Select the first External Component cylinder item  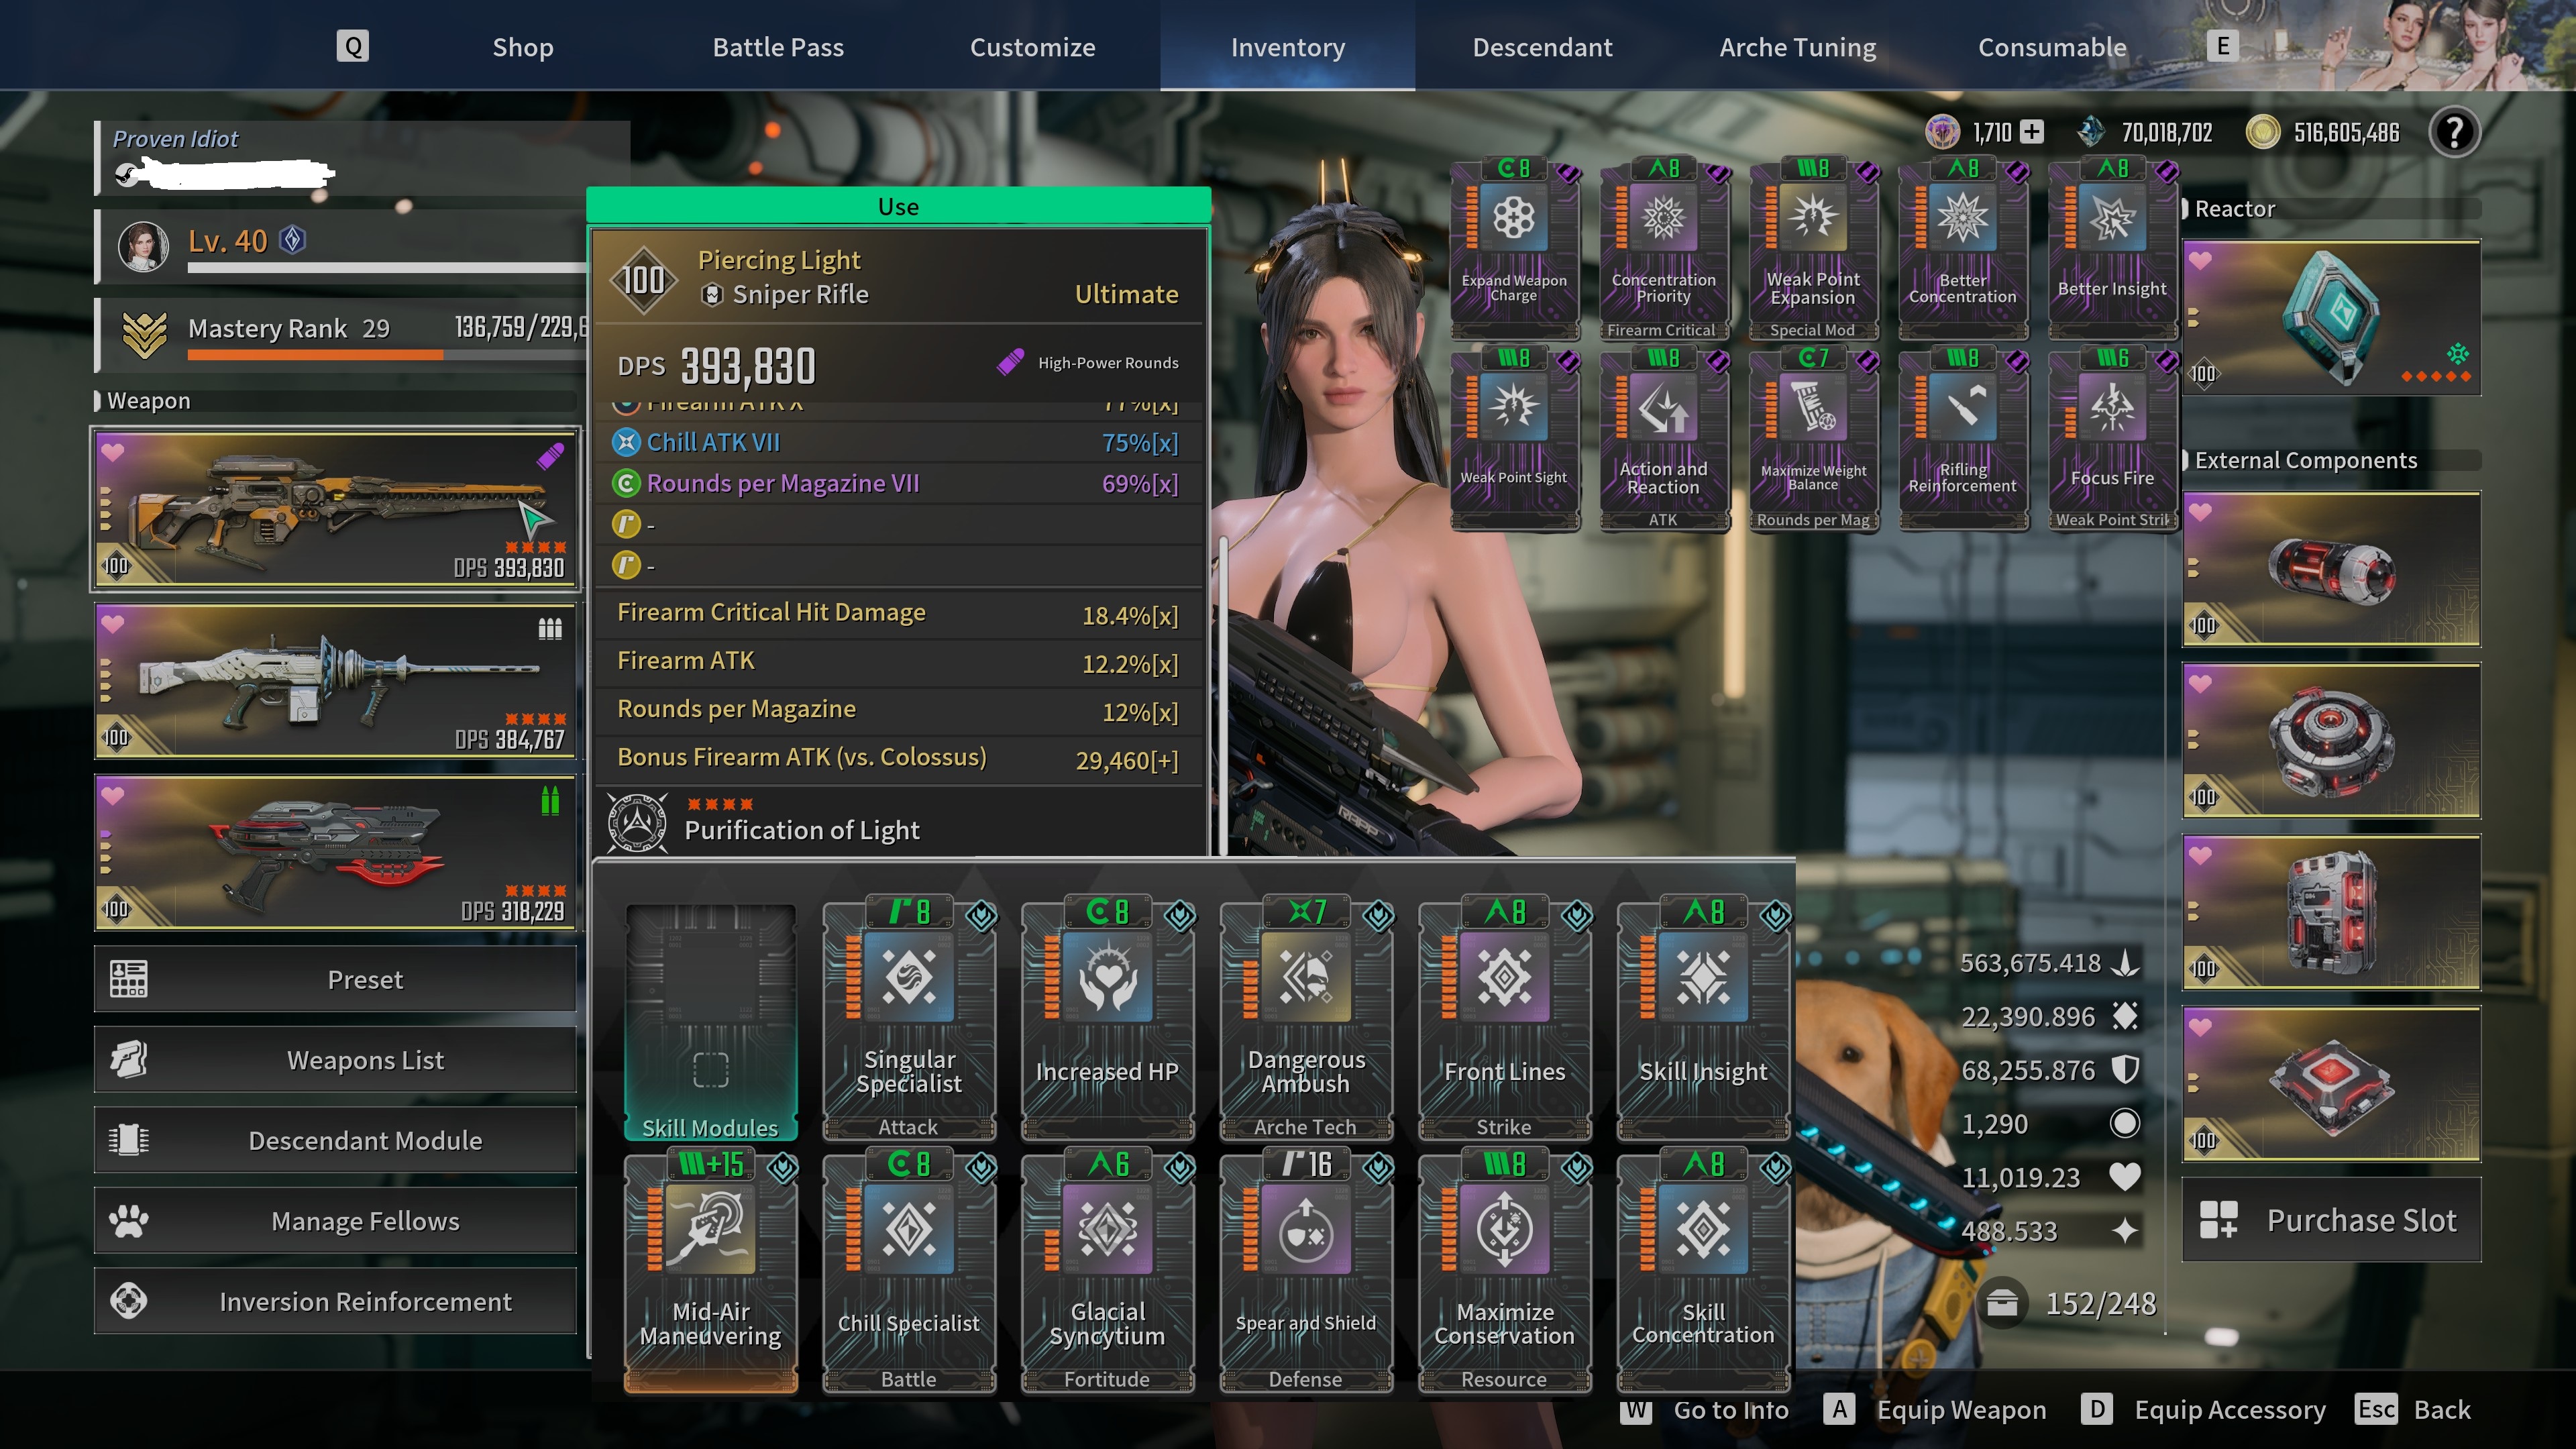[2331, 570]
